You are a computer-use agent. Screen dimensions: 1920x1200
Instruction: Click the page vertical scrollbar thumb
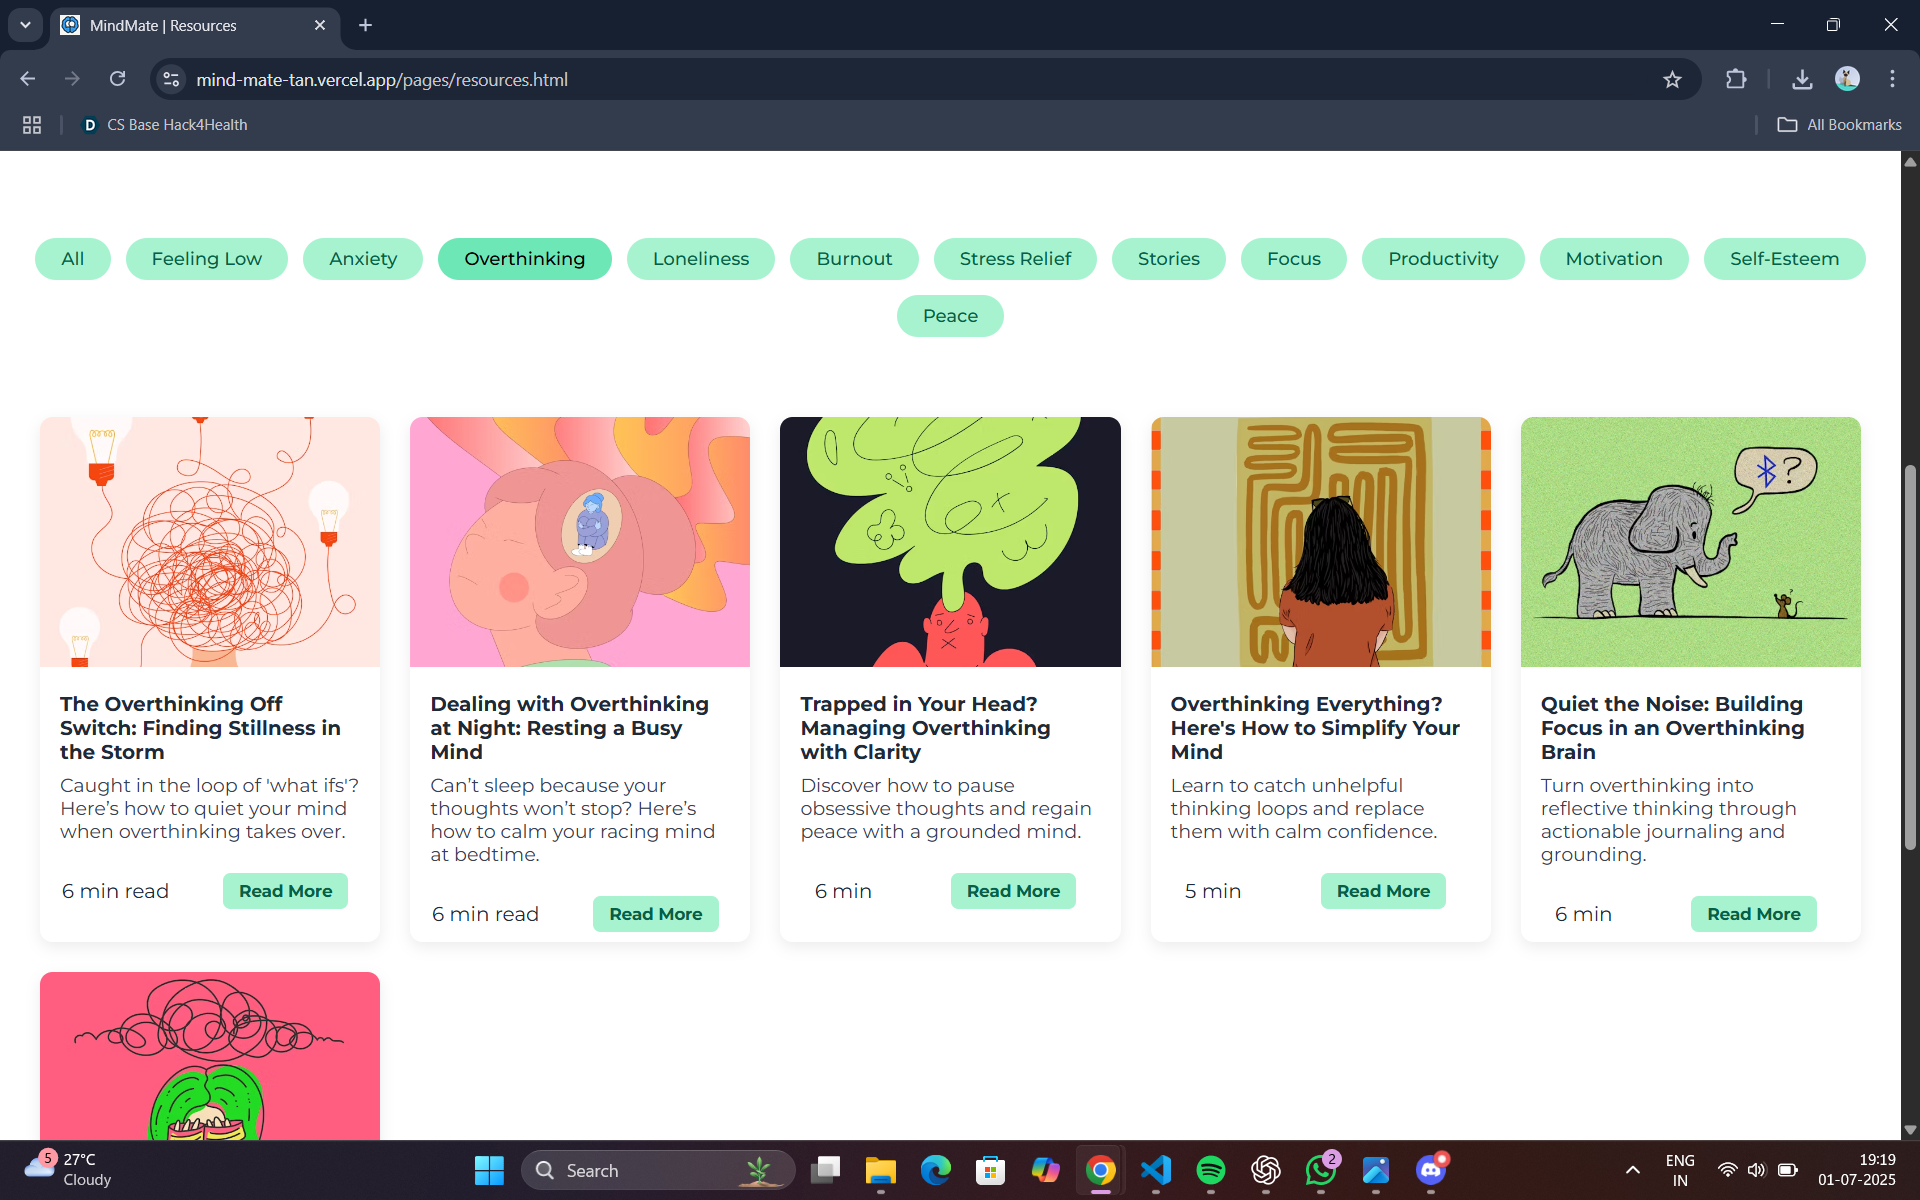(x=1910, y=660)
